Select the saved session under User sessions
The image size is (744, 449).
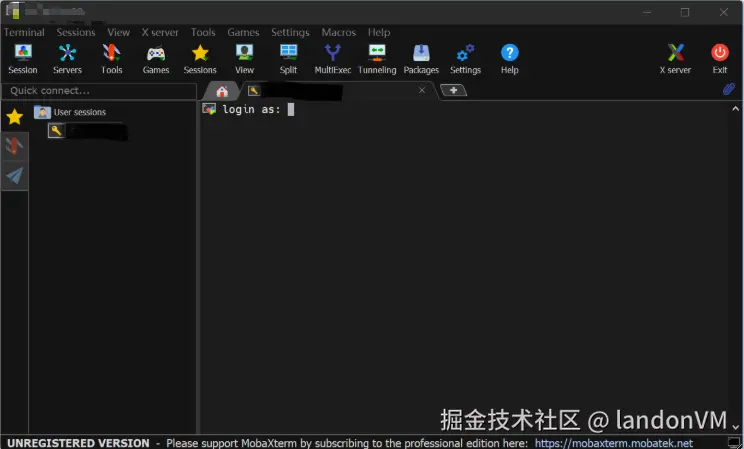(x=88, y=131)
